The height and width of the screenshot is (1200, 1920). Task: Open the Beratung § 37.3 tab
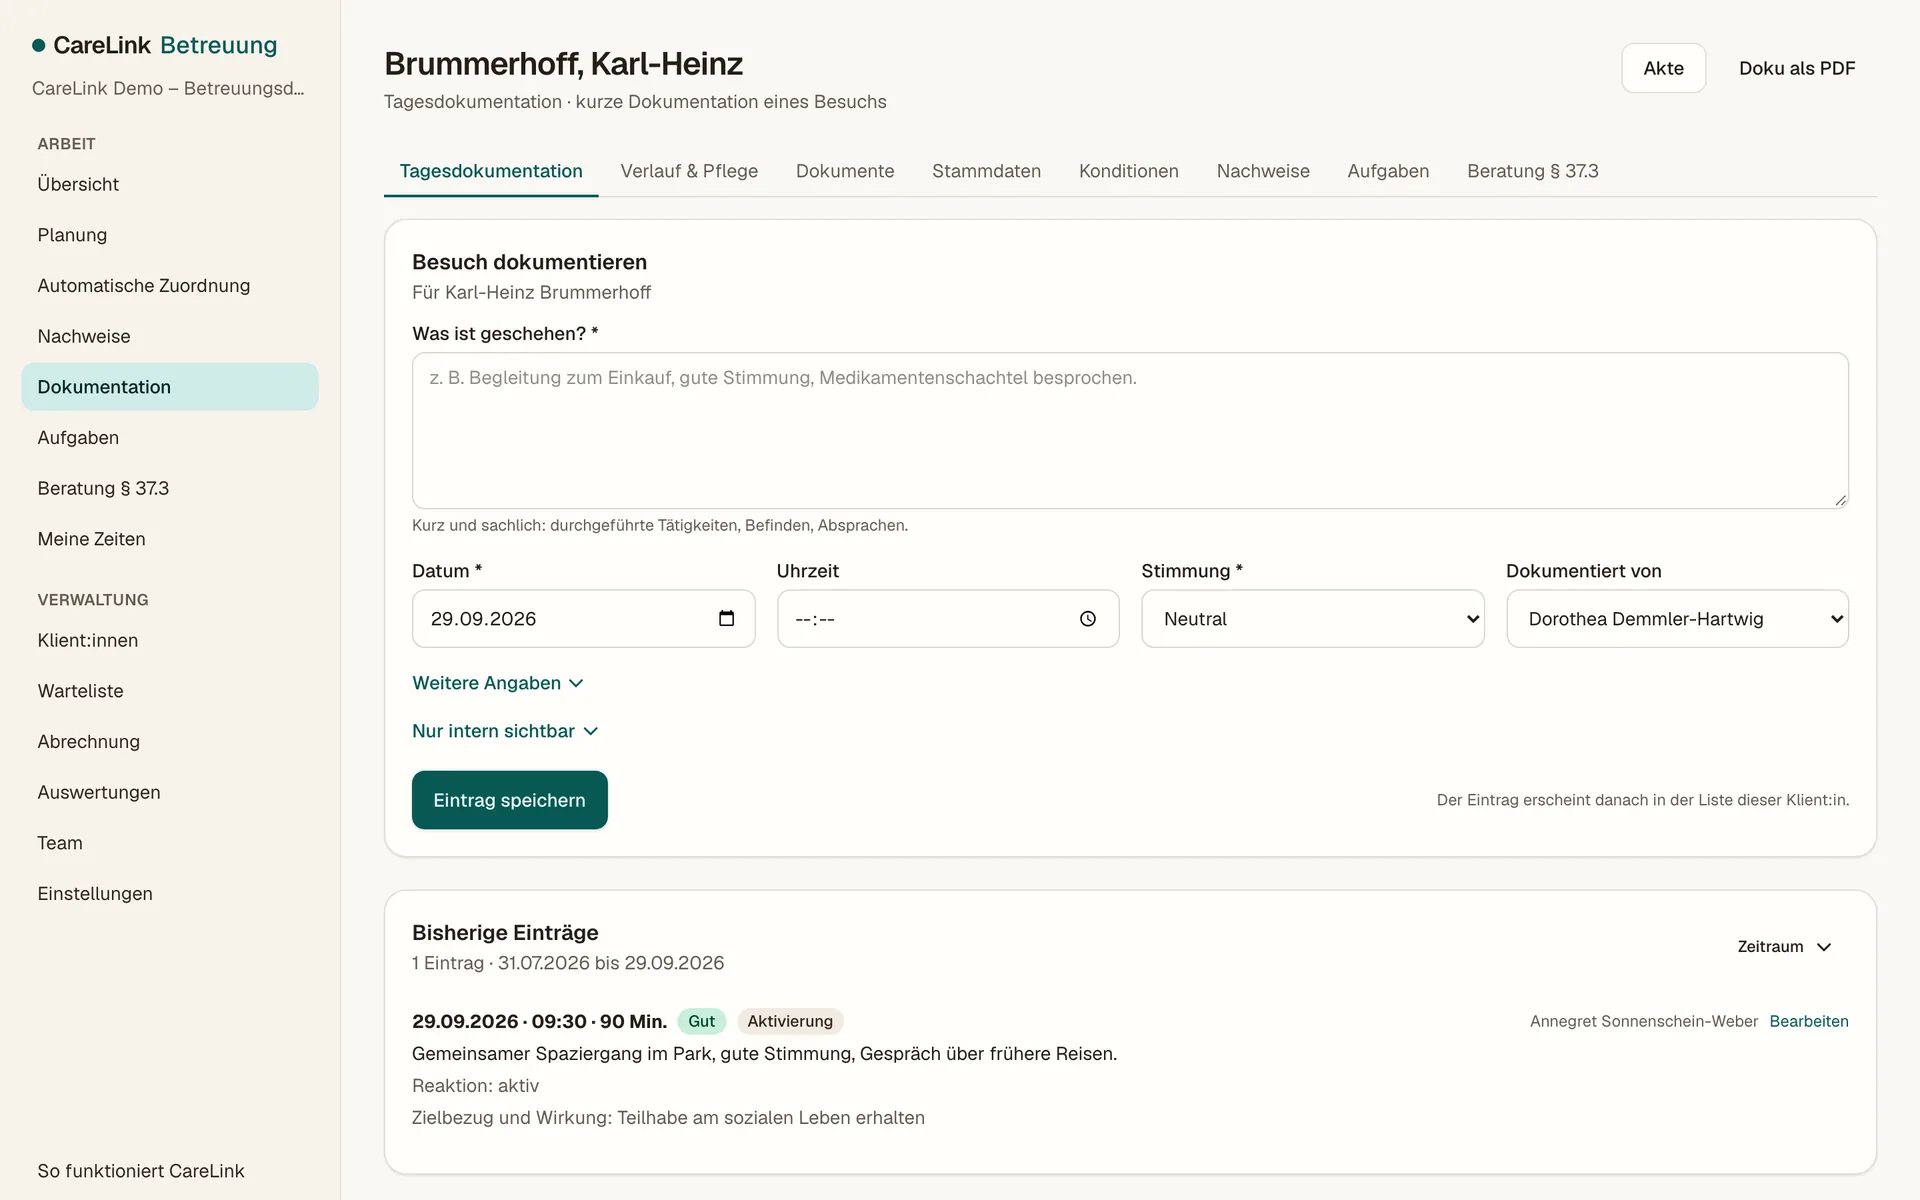[1532, 171]
